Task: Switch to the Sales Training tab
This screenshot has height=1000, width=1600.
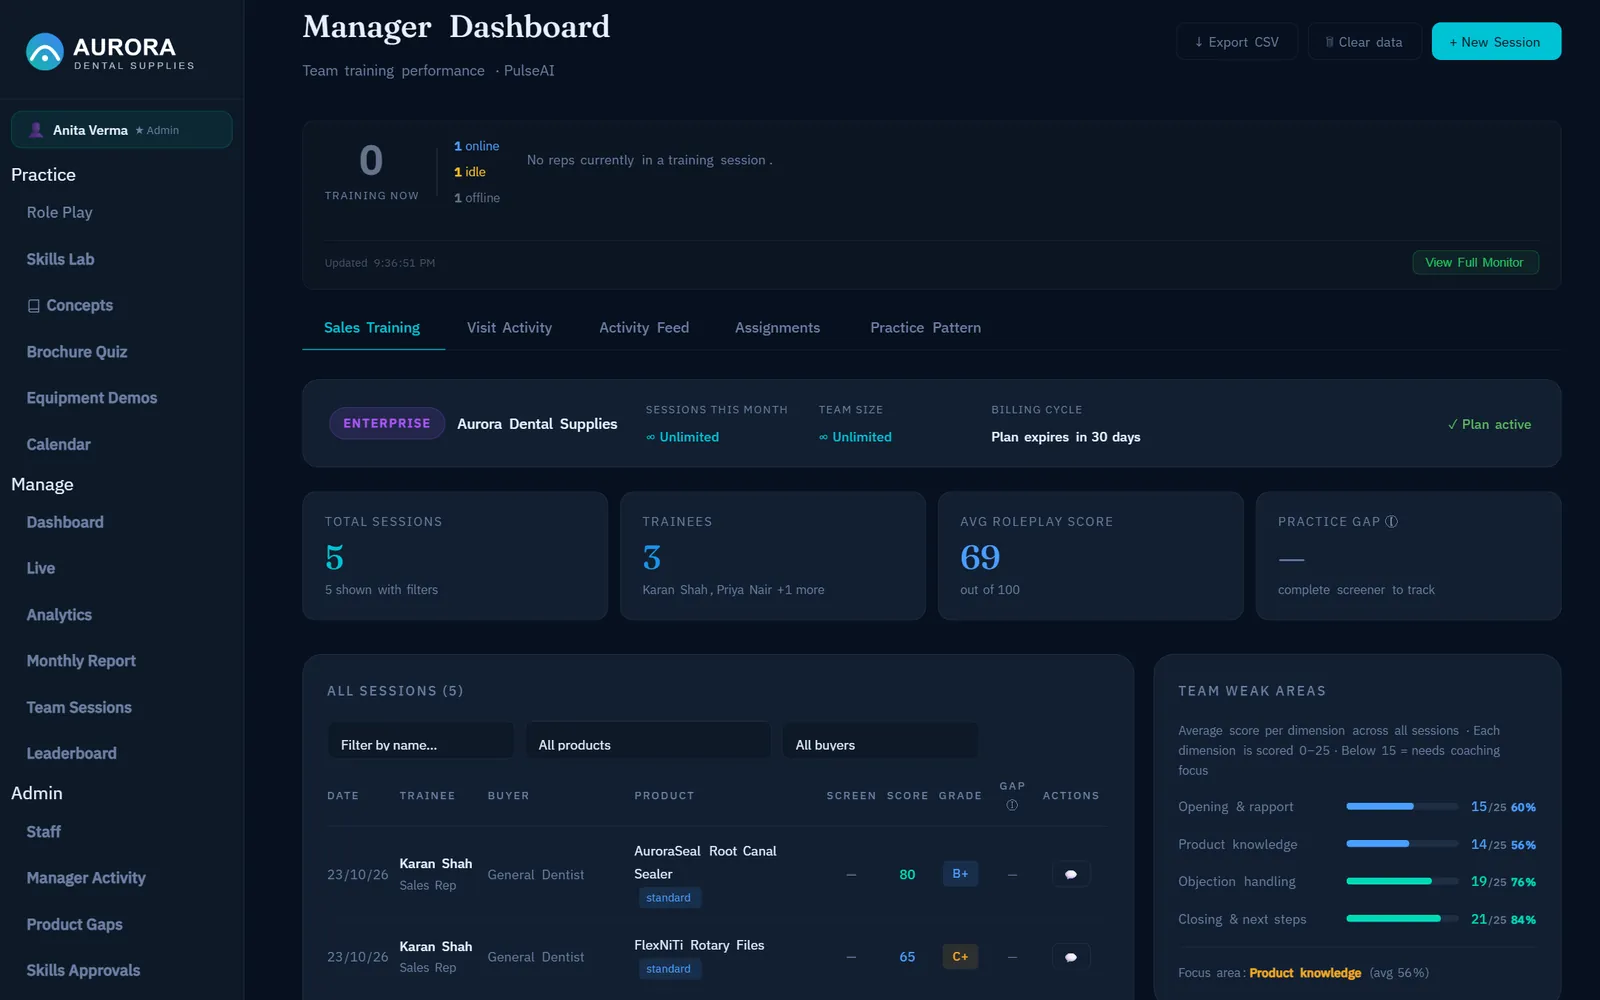Action: pyautogui.click(x=372, y=328)
